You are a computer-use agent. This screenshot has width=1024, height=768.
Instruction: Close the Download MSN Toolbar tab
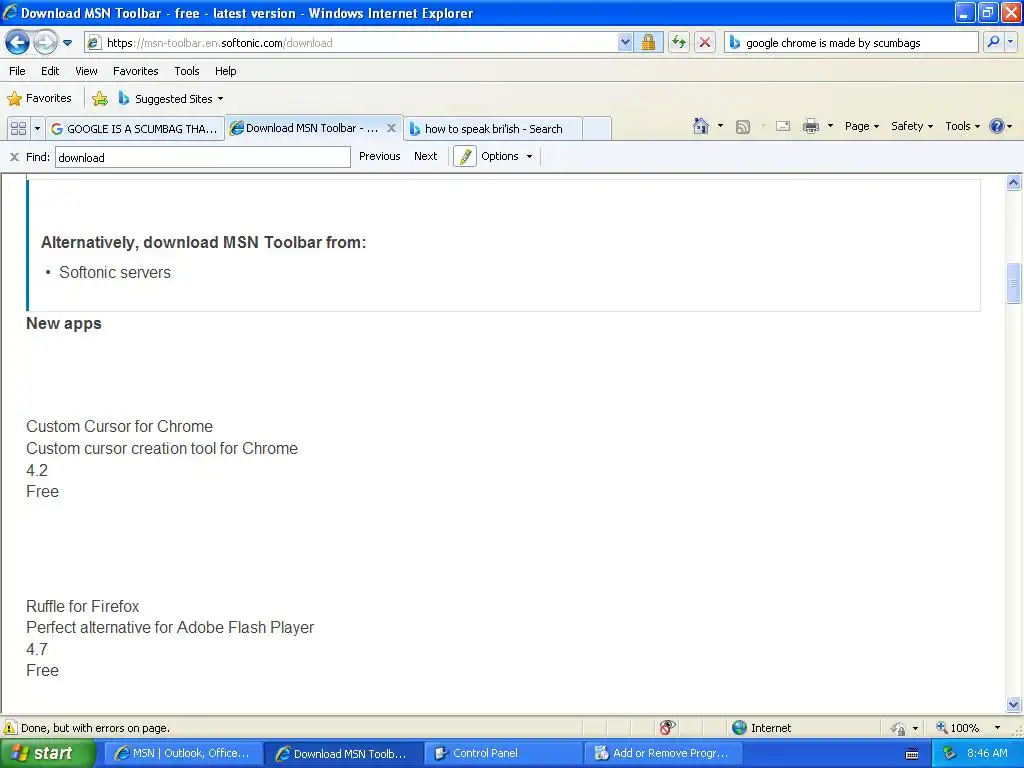[391, 128]
